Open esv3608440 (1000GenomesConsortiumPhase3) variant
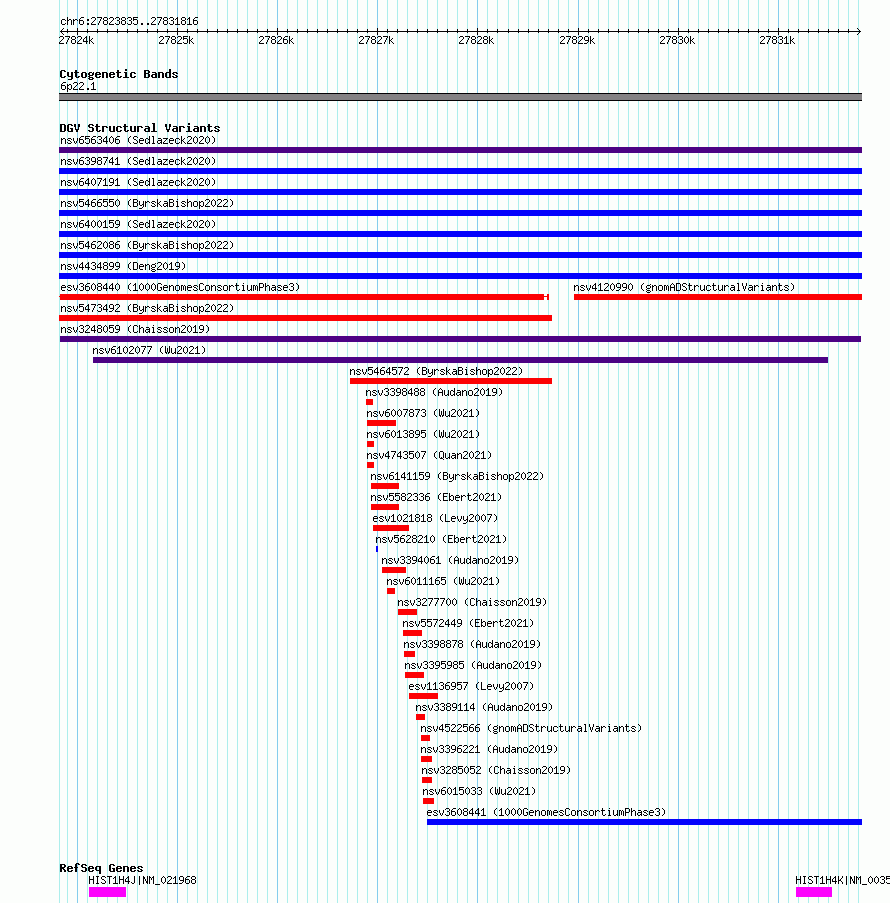890x903 pixels. [180, 287]
